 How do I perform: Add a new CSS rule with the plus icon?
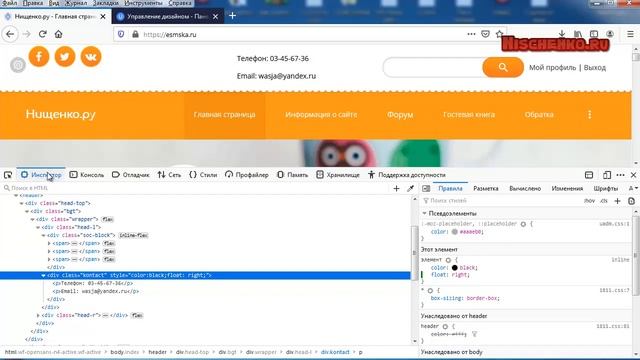tap(618, 201)
